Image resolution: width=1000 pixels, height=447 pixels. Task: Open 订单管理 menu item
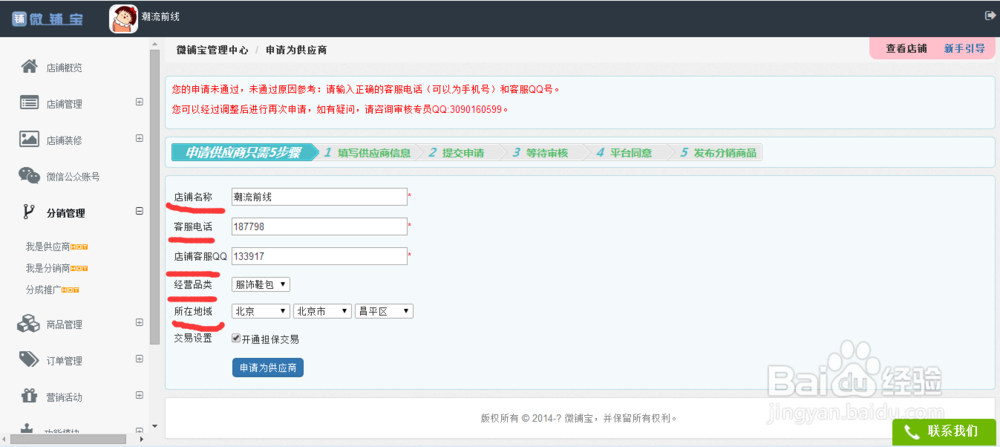coord(64,361)
